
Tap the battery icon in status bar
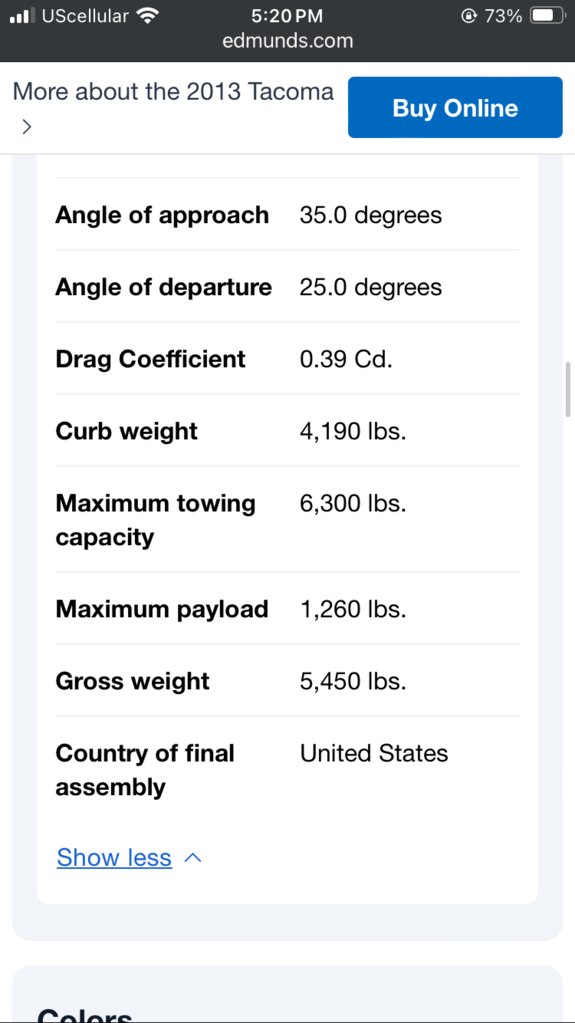tap(548, 16)
